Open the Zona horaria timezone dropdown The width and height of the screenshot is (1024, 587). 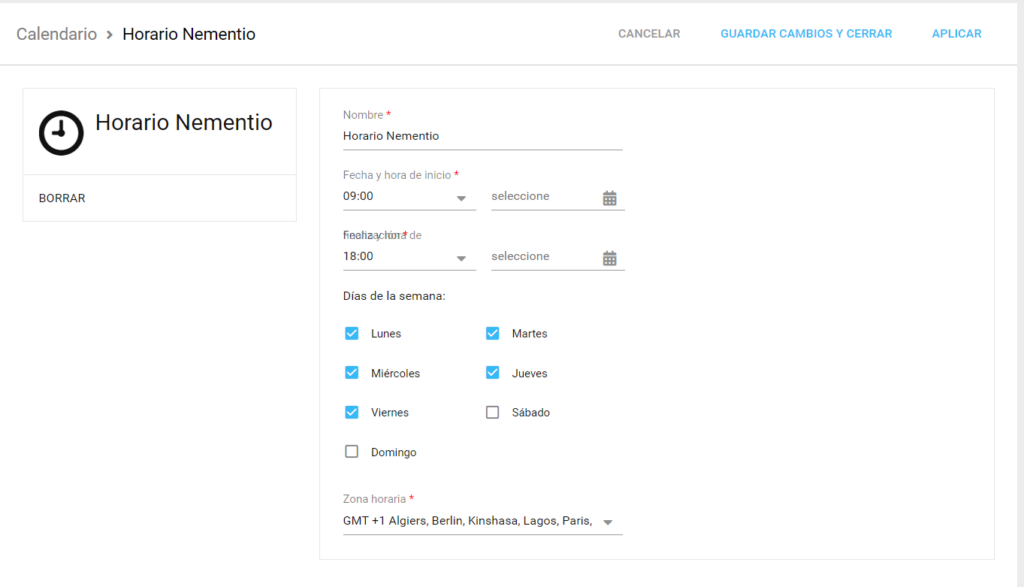click(608, 521)
